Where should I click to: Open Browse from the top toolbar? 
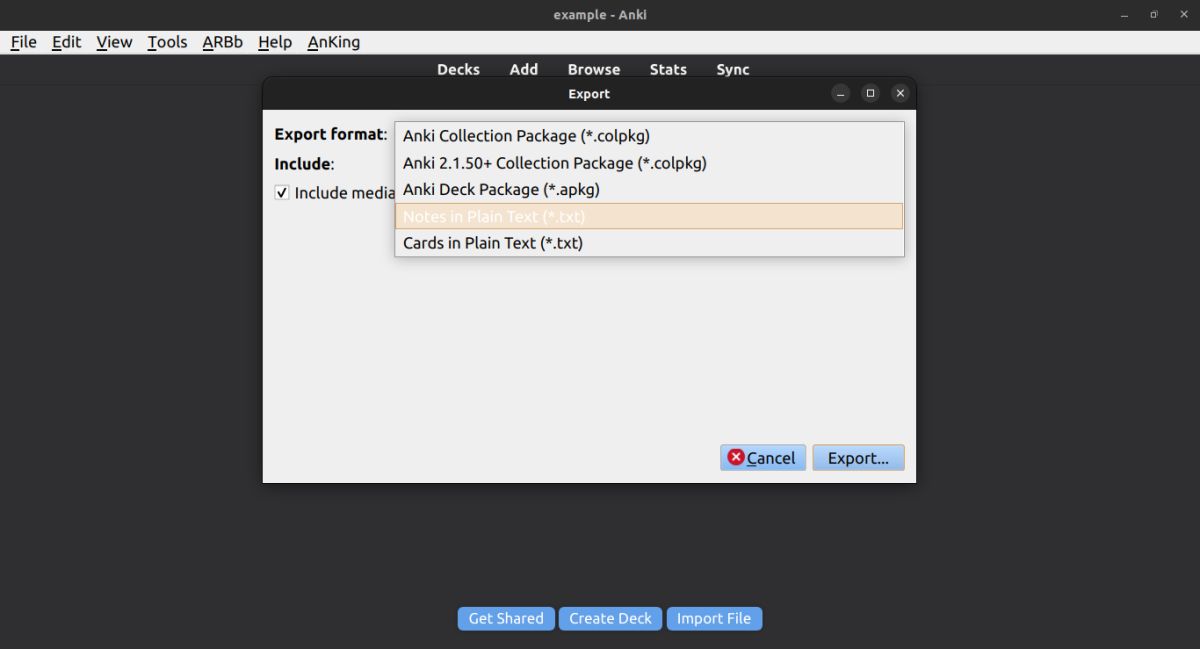click(x=594, y=69)
